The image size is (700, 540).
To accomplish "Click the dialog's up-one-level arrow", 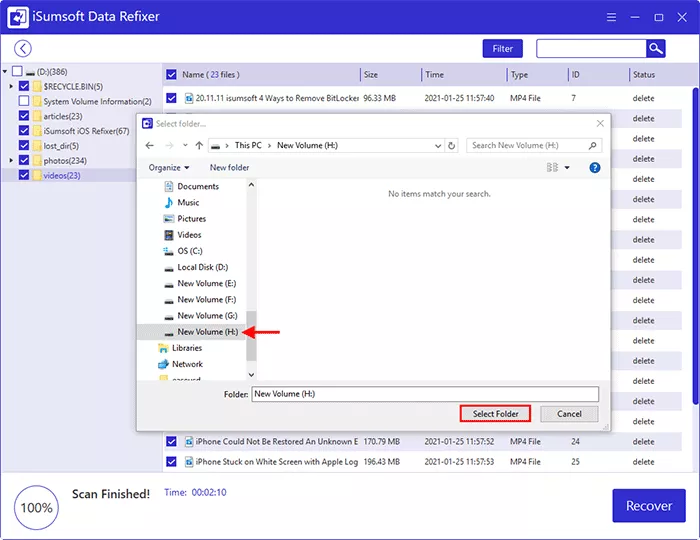I will (199, 145).
